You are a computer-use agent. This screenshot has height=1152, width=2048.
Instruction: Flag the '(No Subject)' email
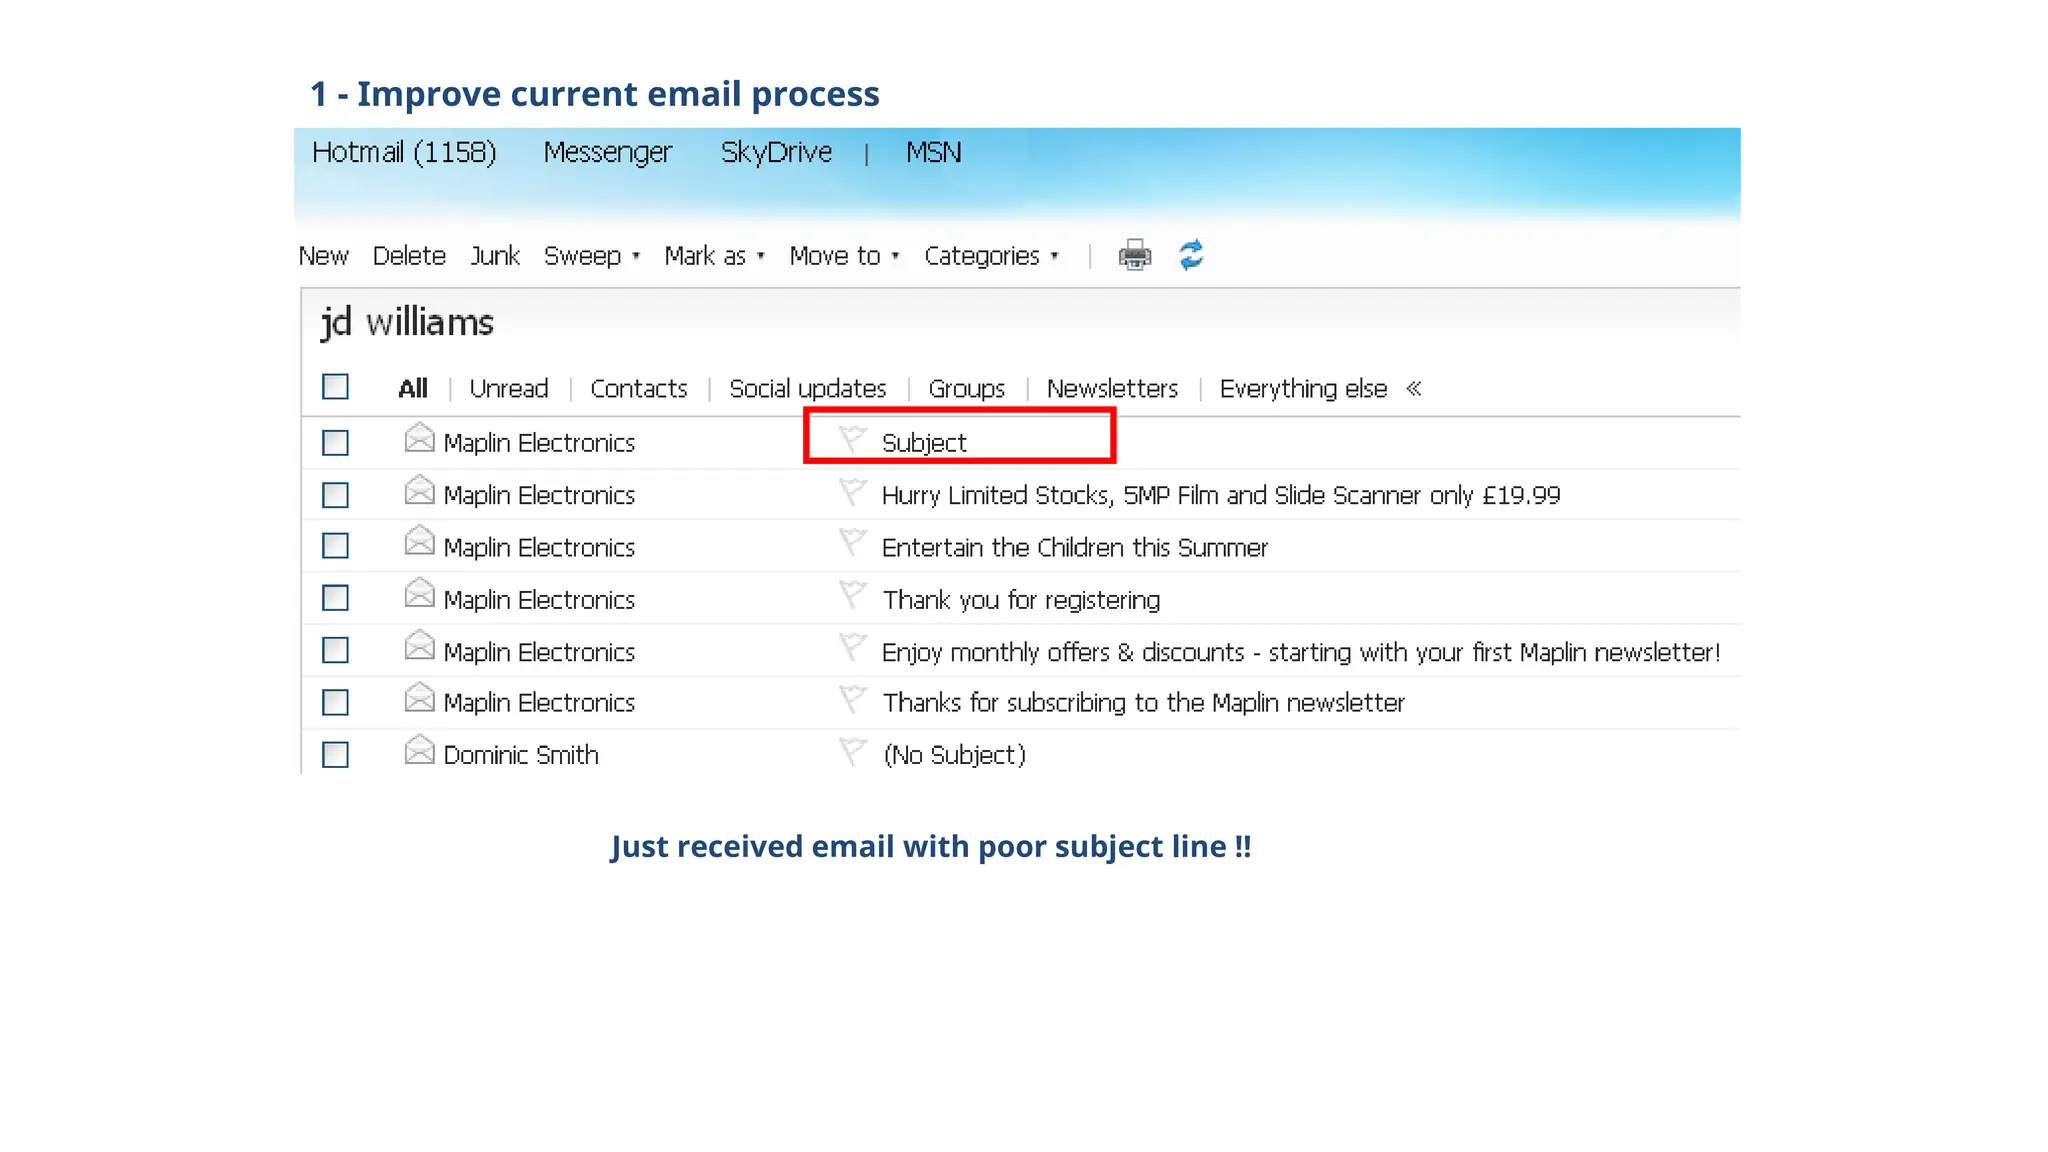pyautogui.click(x=852, y=751)
